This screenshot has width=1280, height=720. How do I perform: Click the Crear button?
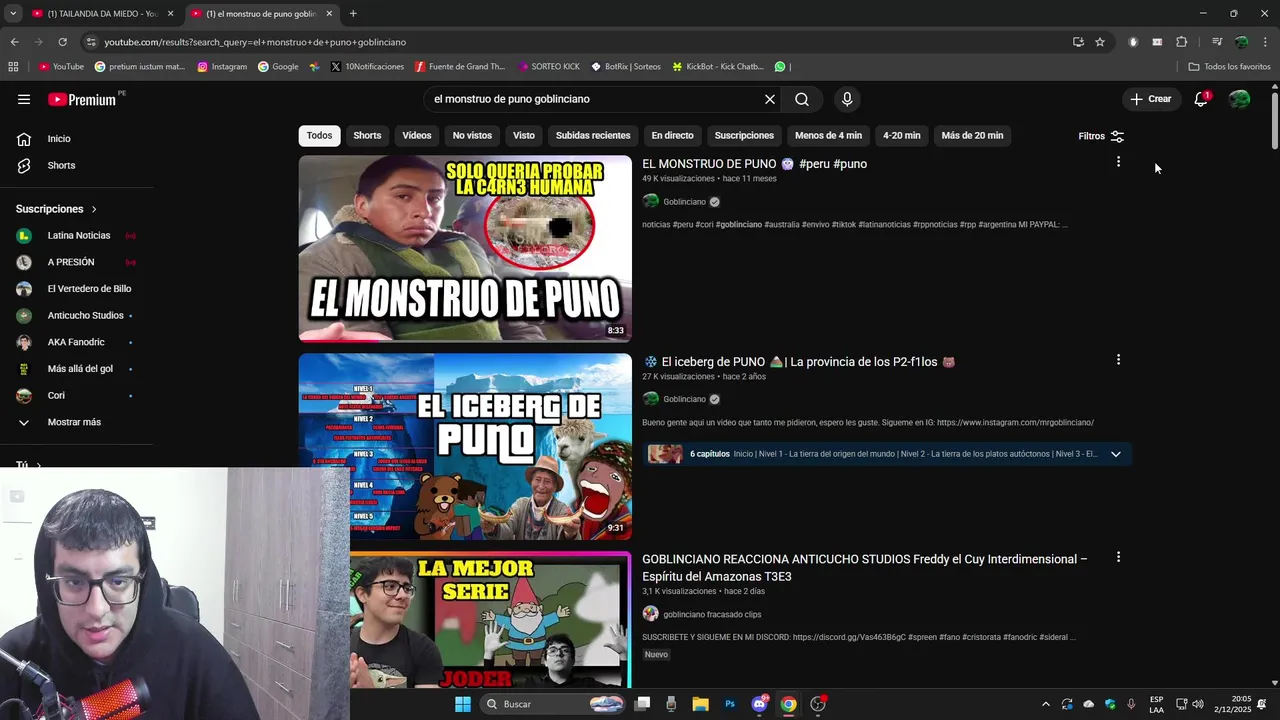1150,99
